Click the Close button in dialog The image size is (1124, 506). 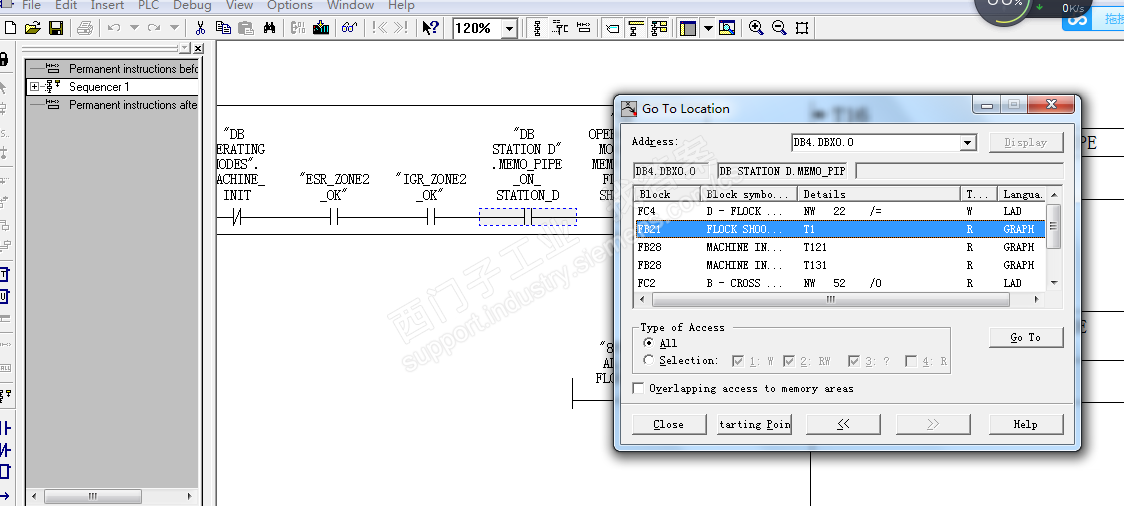coord(668,424)
